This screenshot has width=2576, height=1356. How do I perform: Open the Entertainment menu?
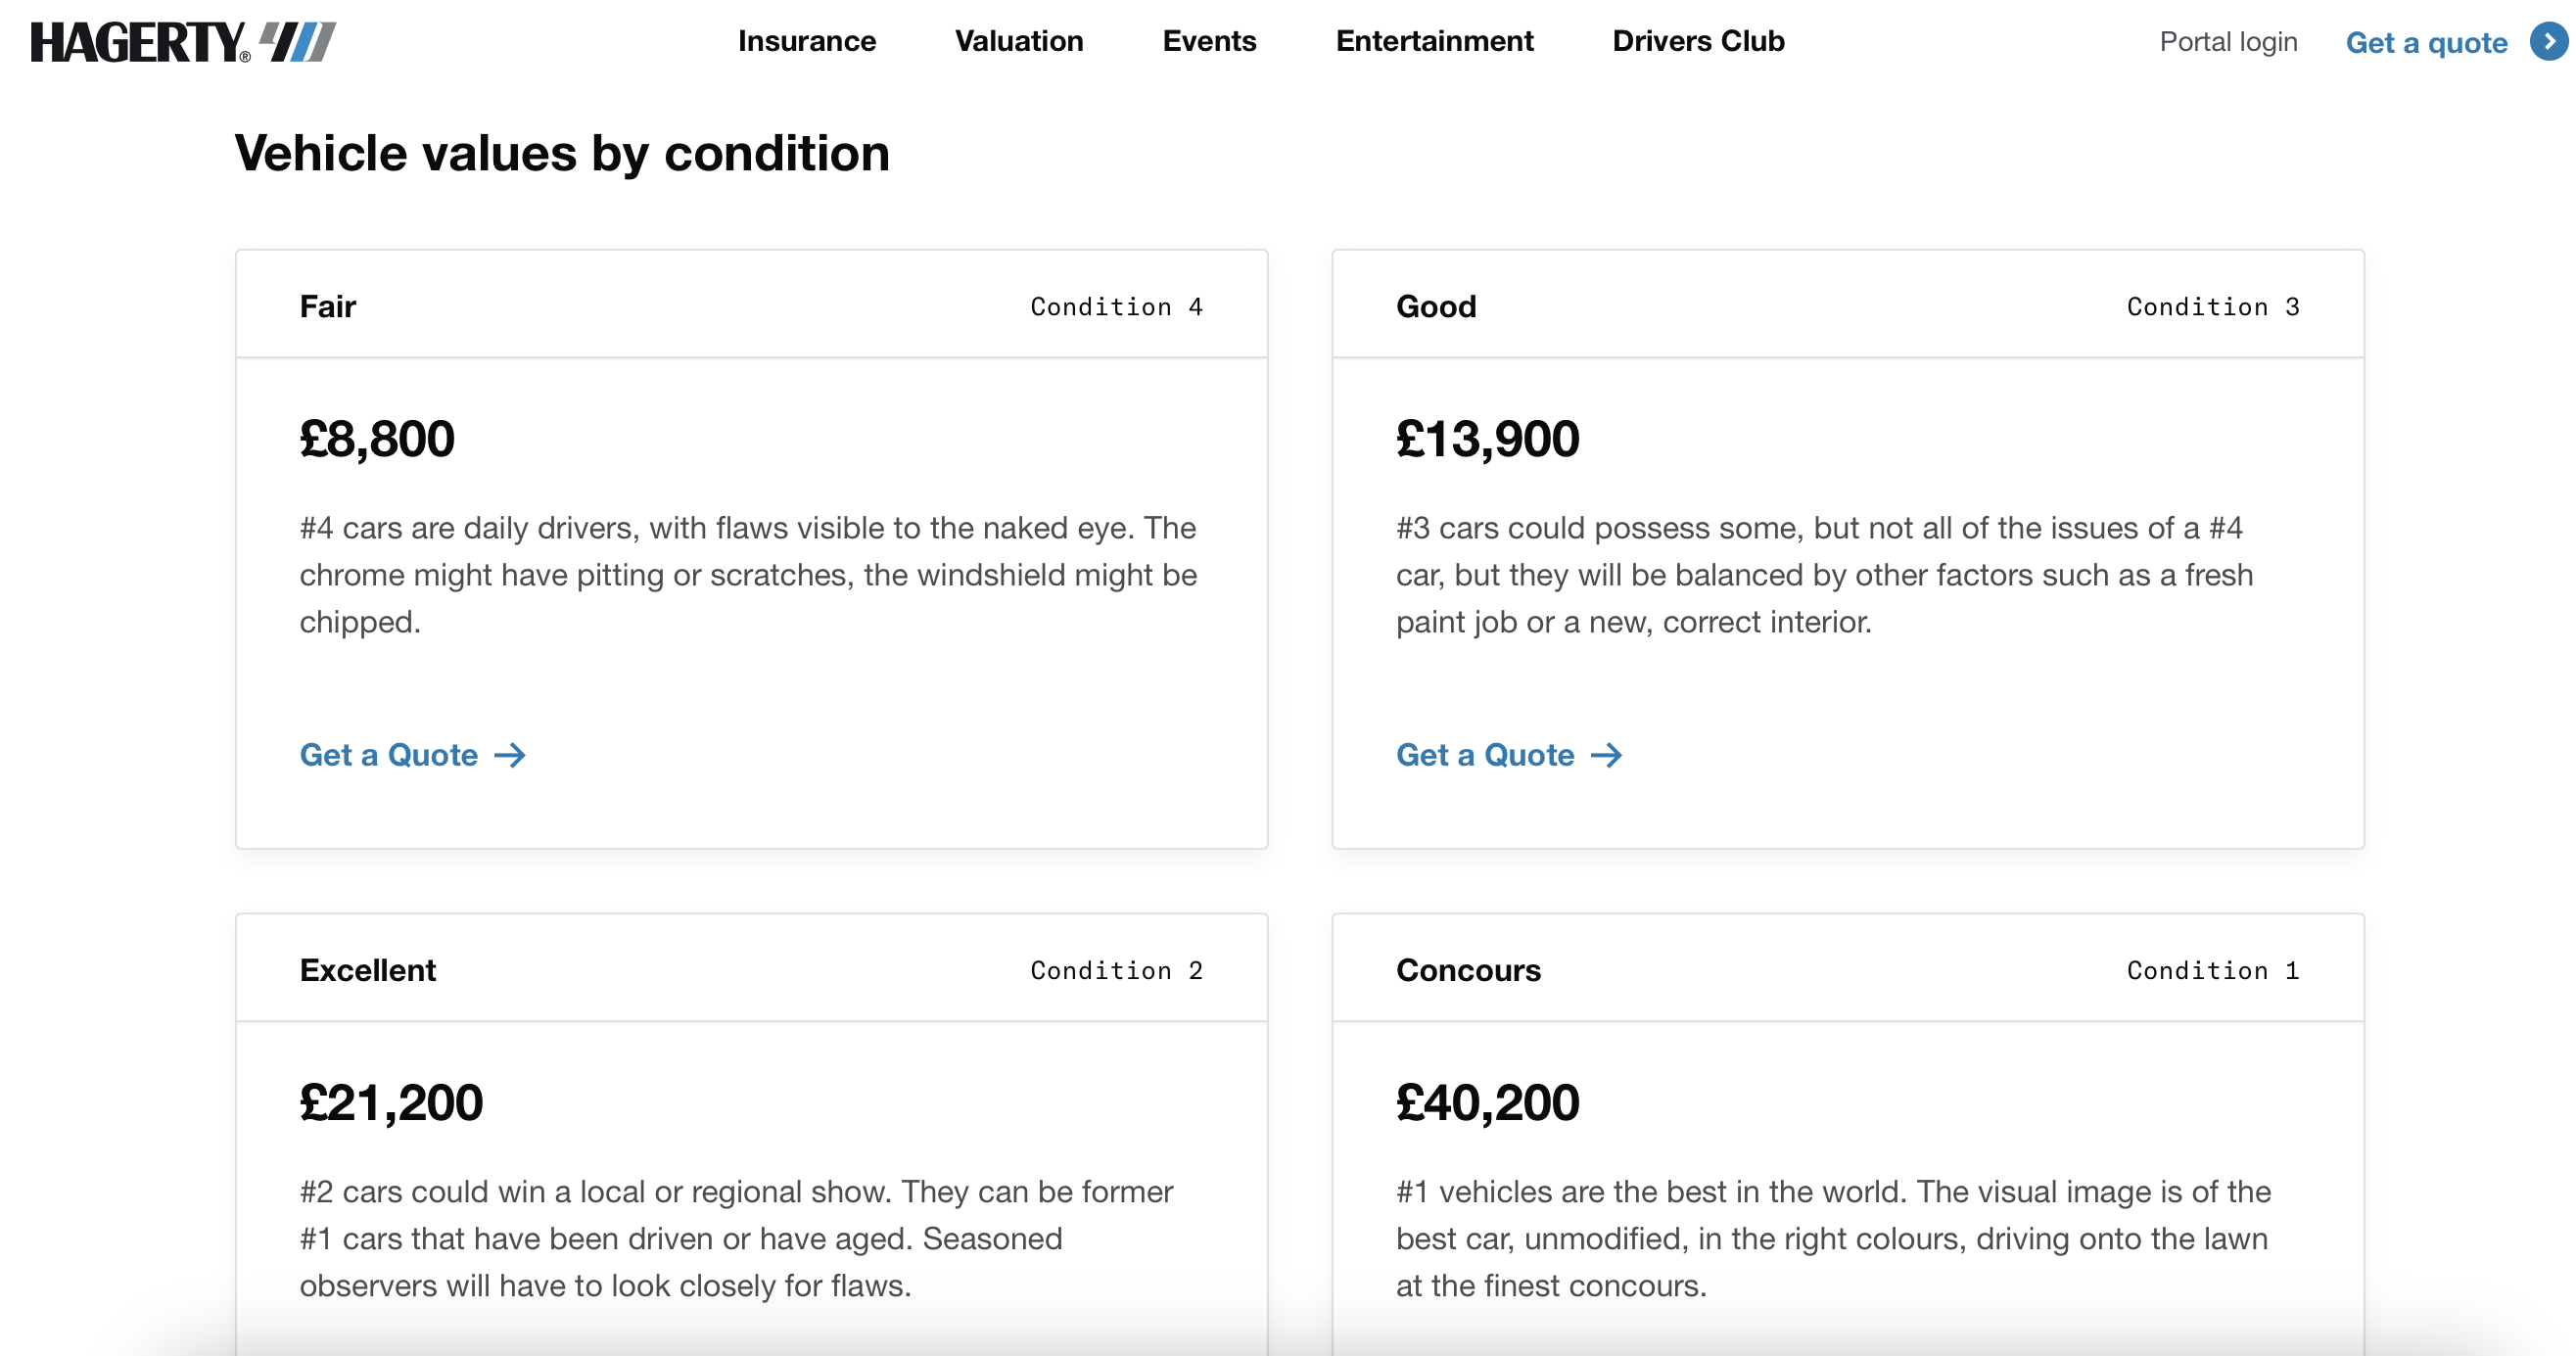(1433, 41)
